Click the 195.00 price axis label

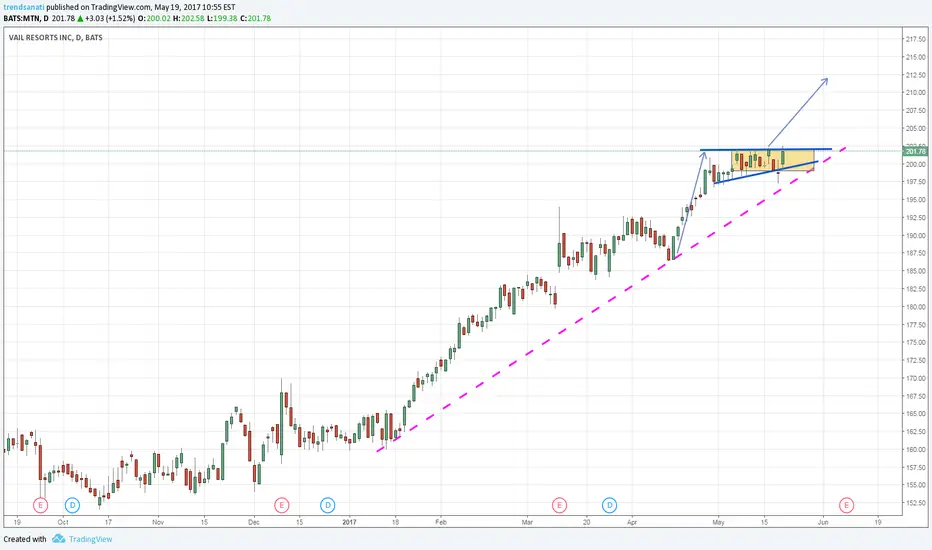coord(915,200)
